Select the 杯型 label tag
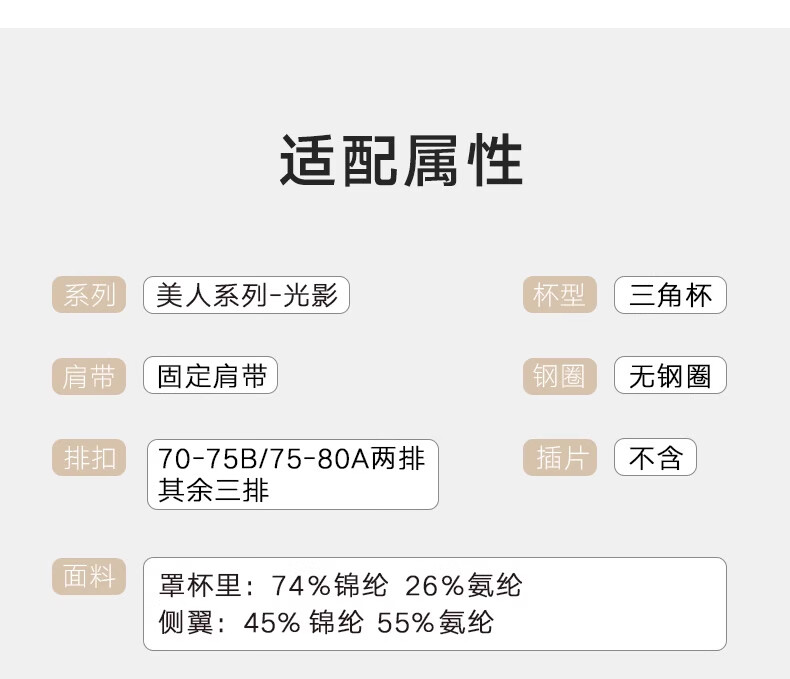 559,295
